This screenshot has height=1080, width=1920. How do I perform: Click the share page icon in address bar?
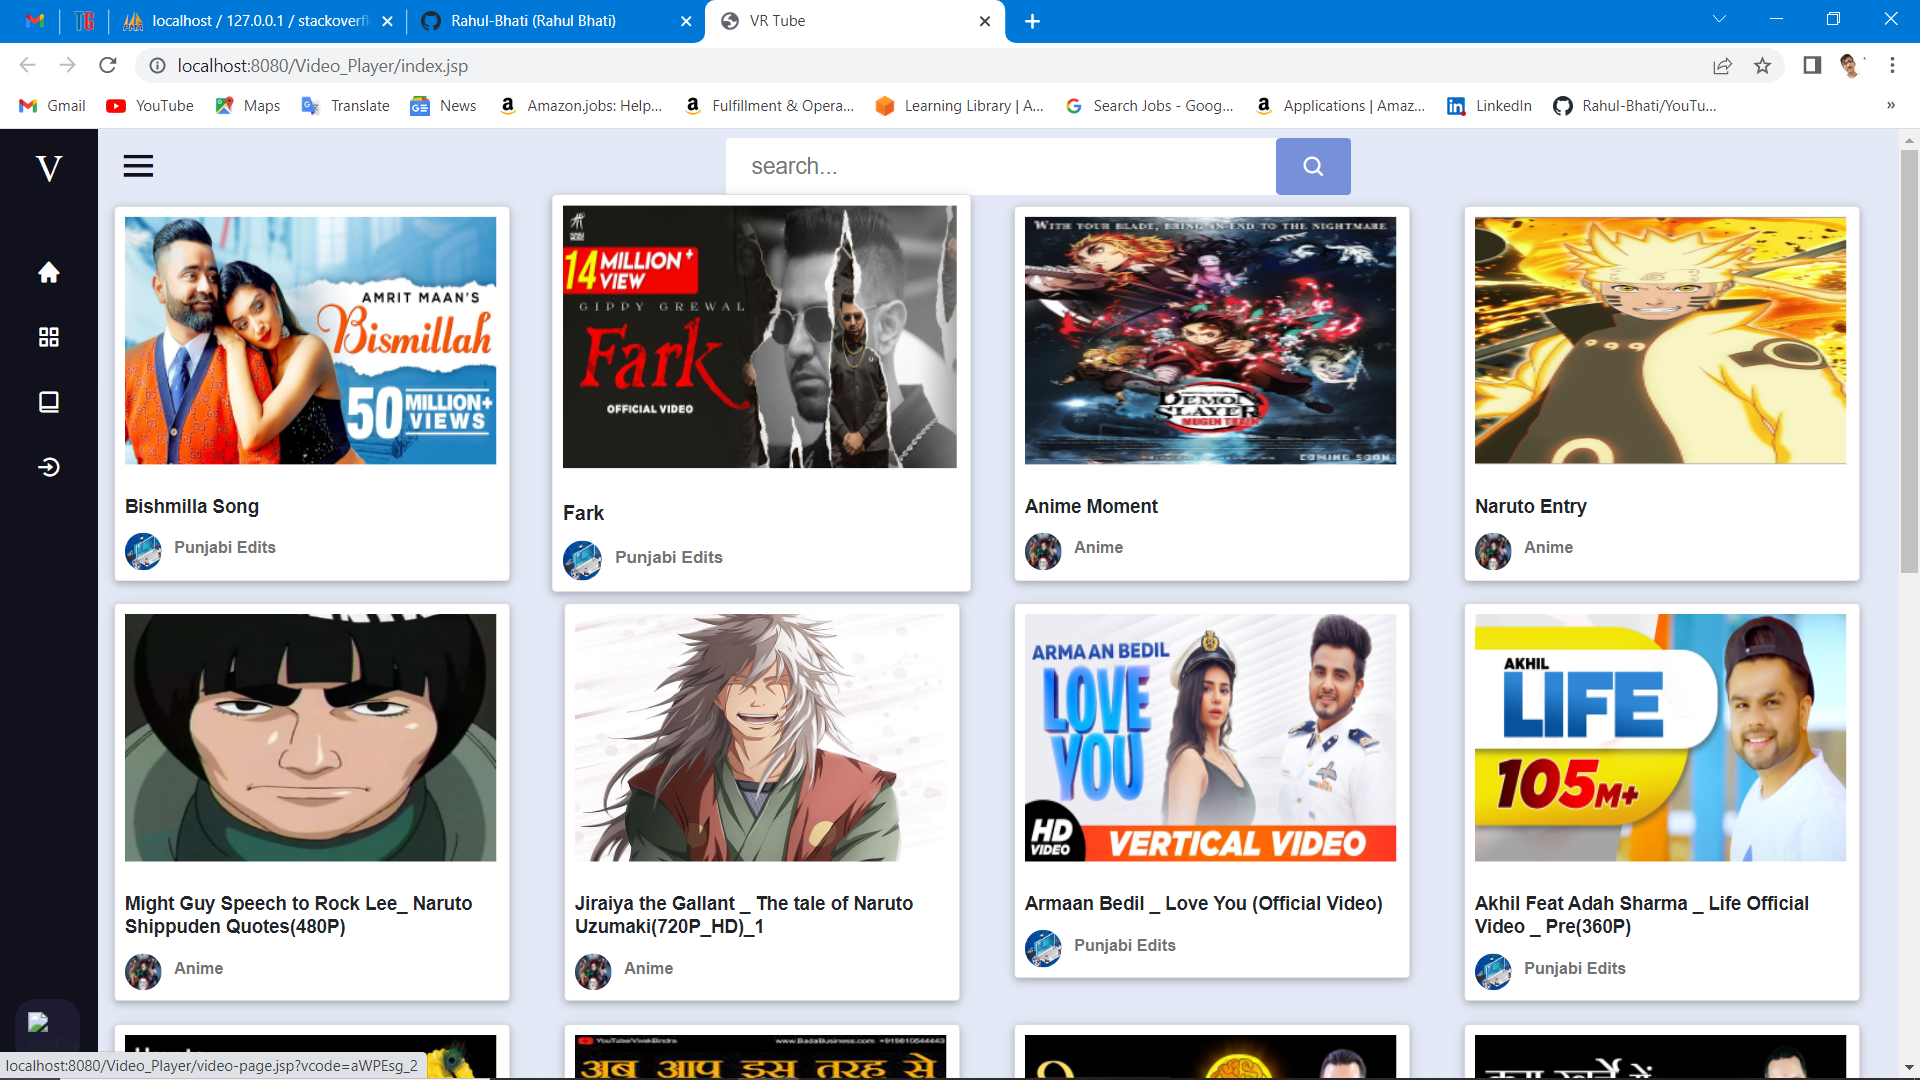[x=1722, y=66]
